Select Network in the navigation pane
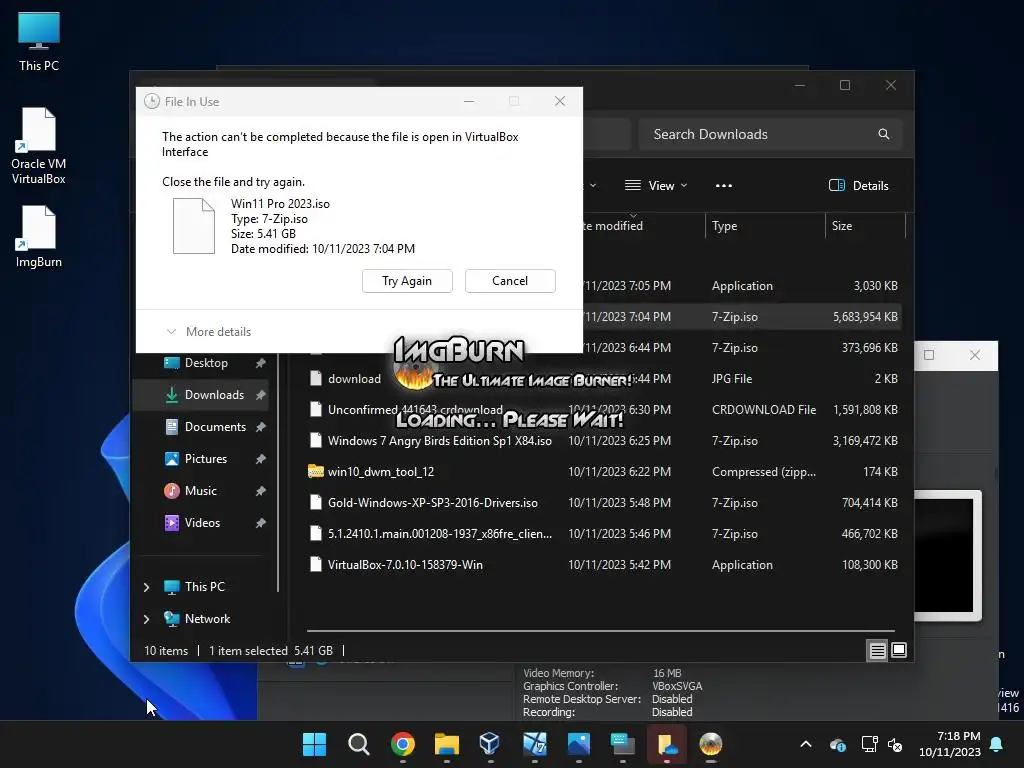This screenshot has width=1024, height=768. pyautogui.click(x=207, y=619)
